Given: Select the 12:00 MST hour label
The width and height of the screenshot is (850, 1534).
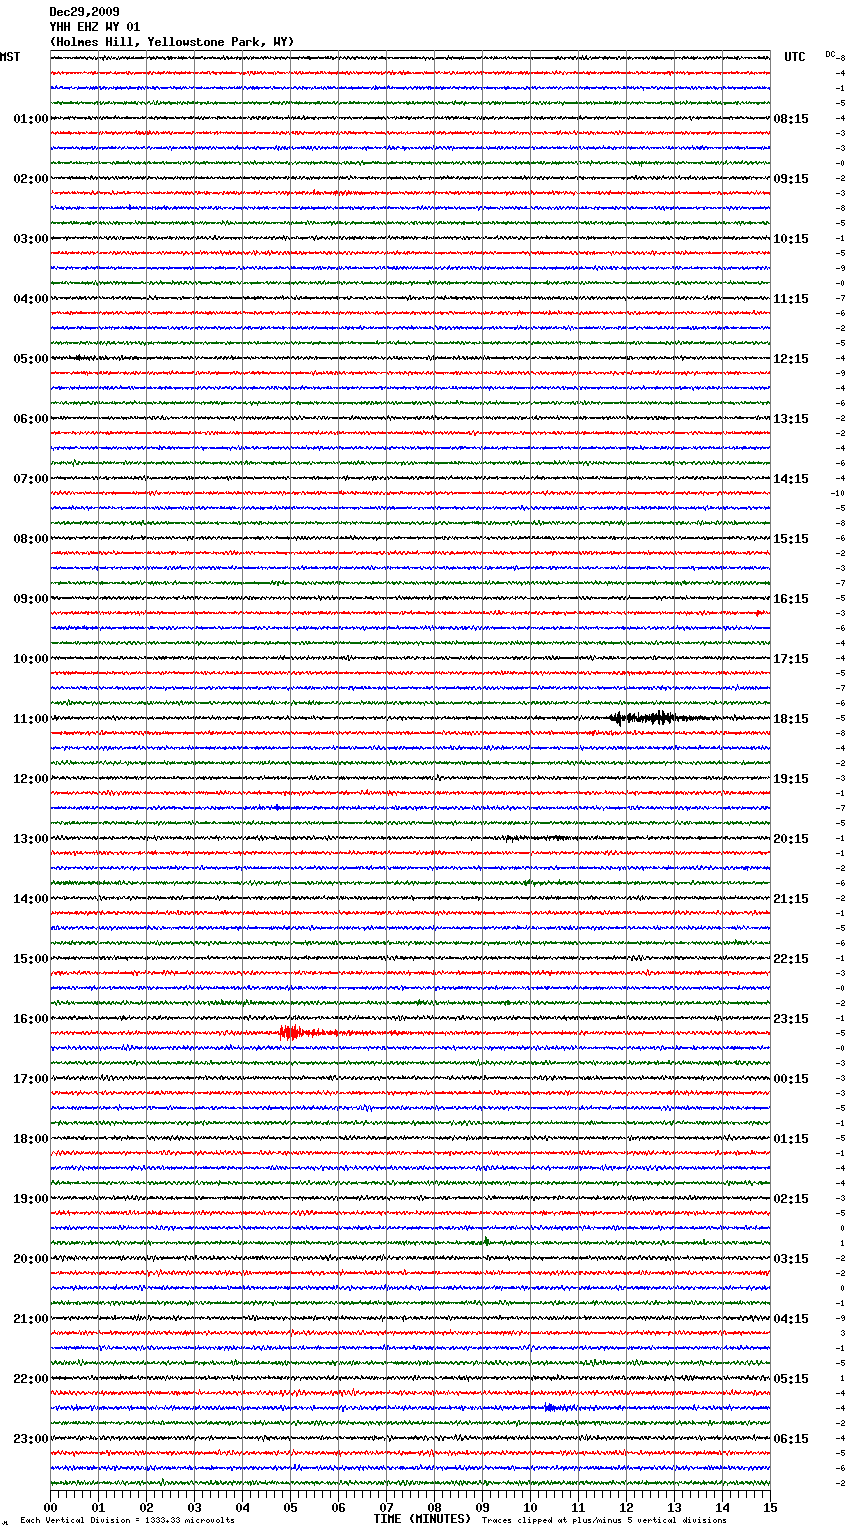Looking at the screenshot, I should point(30,779).
